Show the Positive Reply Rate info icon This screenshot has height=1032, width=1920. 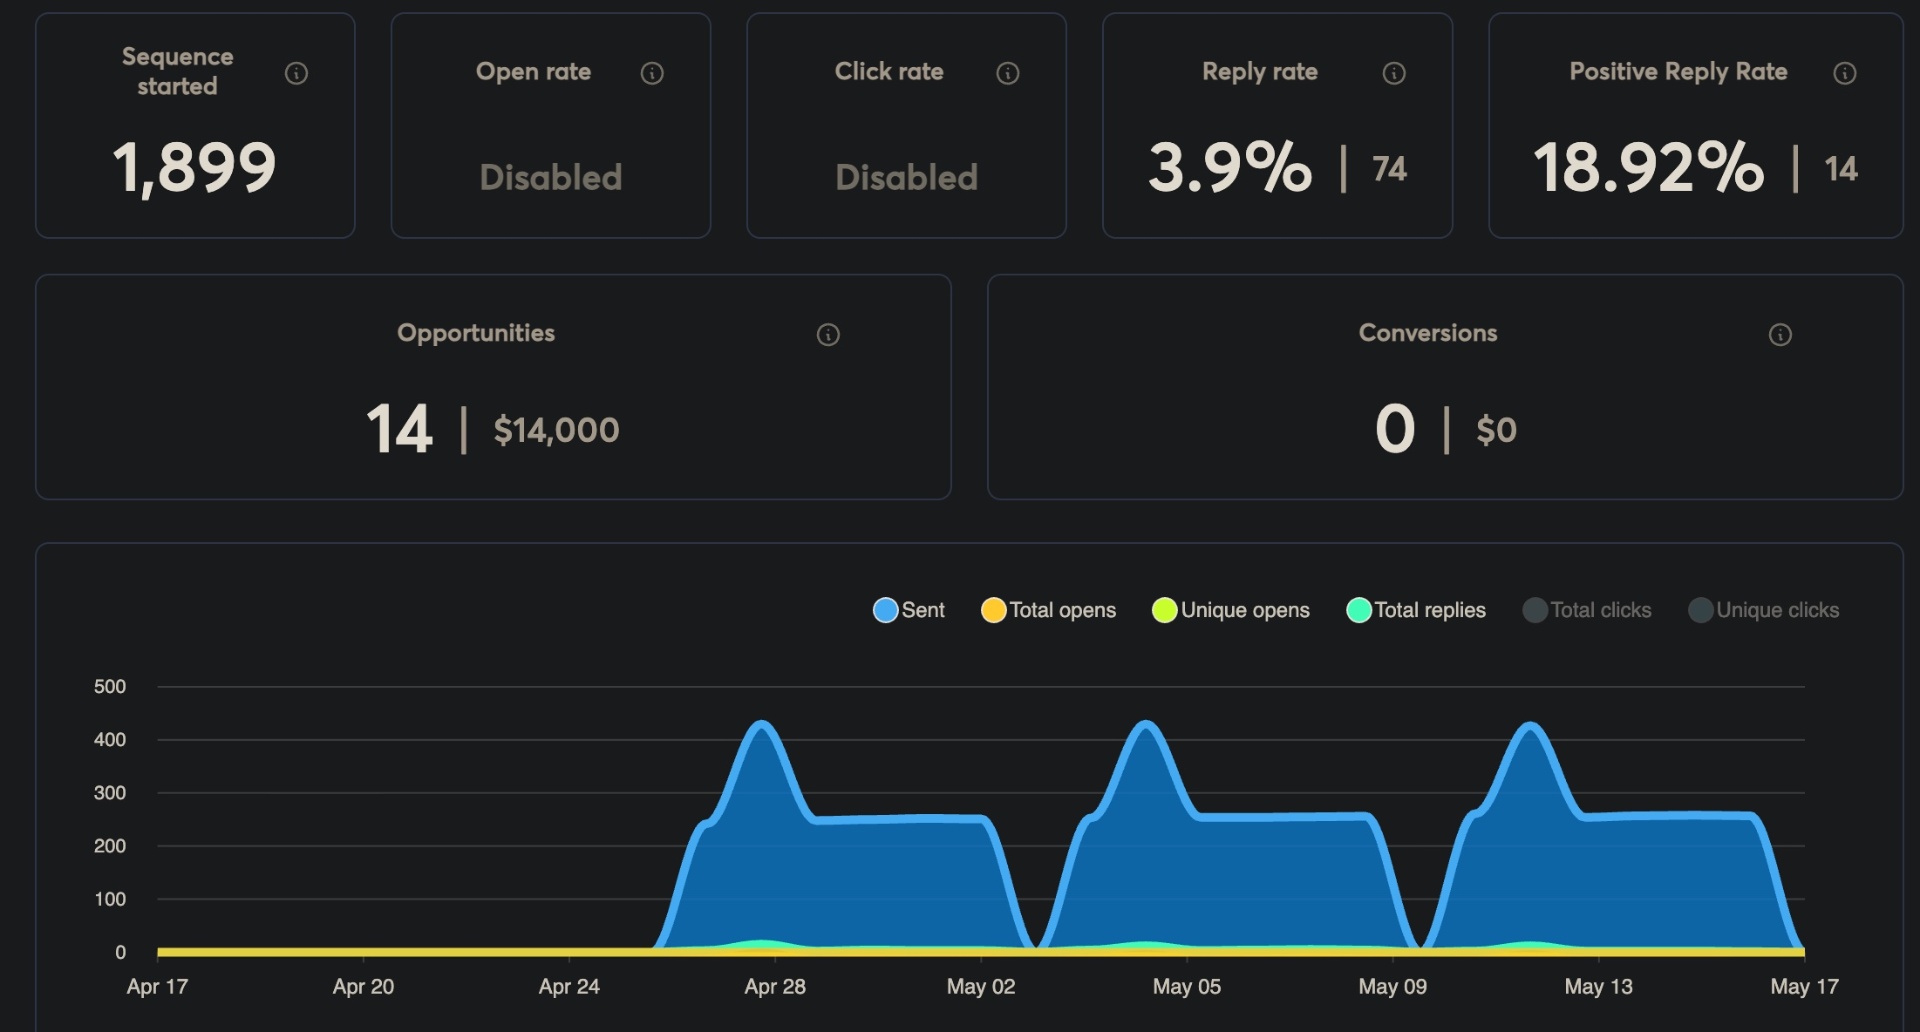1845,73
